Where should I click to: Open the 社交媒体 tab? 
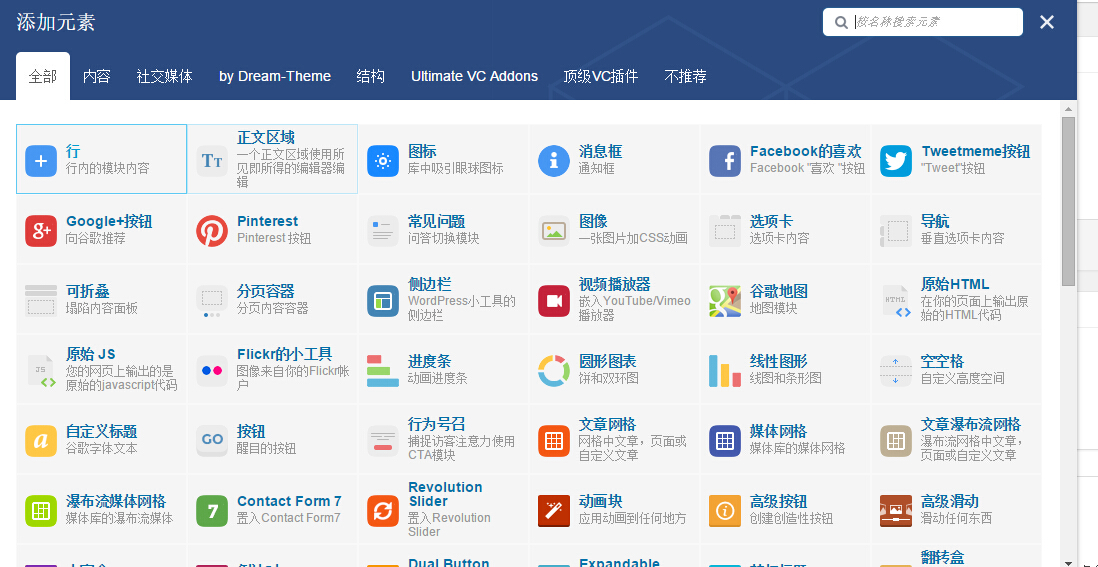point(165,76)
